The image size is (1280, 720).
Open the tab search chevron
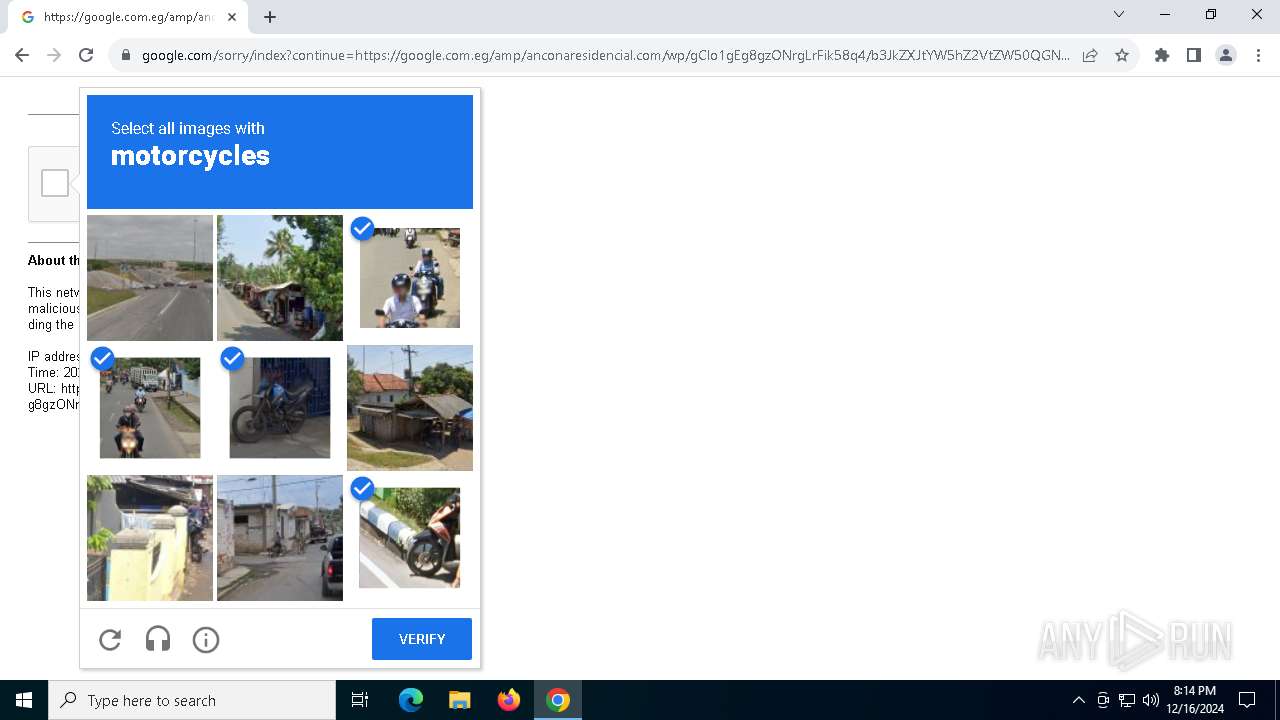click(1119, 14)
